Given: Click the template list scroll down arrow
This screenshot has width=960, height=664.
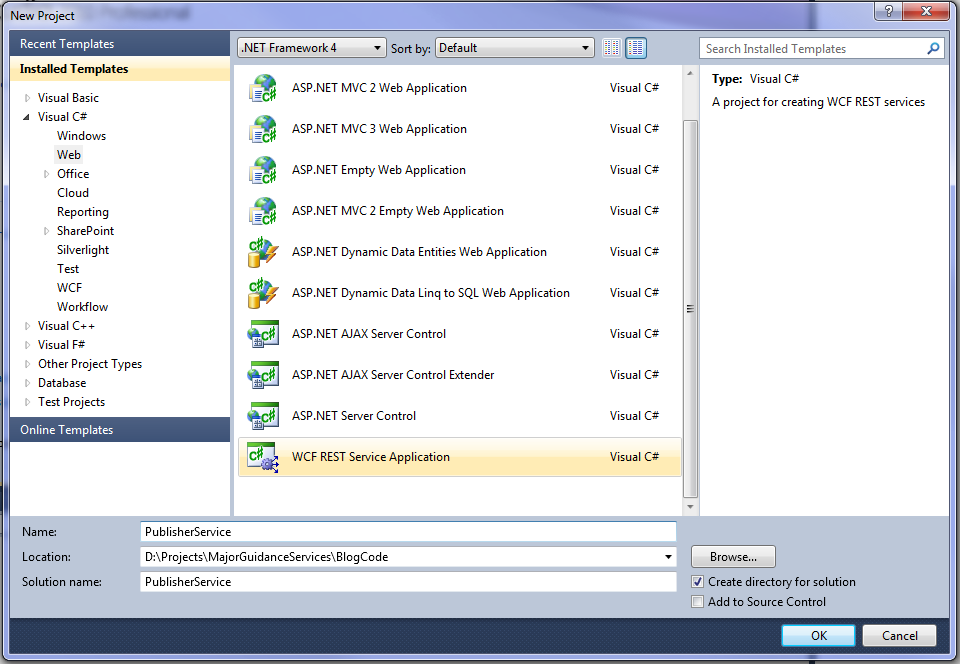Looking at the screenshot, I should [x=690, y=507].
